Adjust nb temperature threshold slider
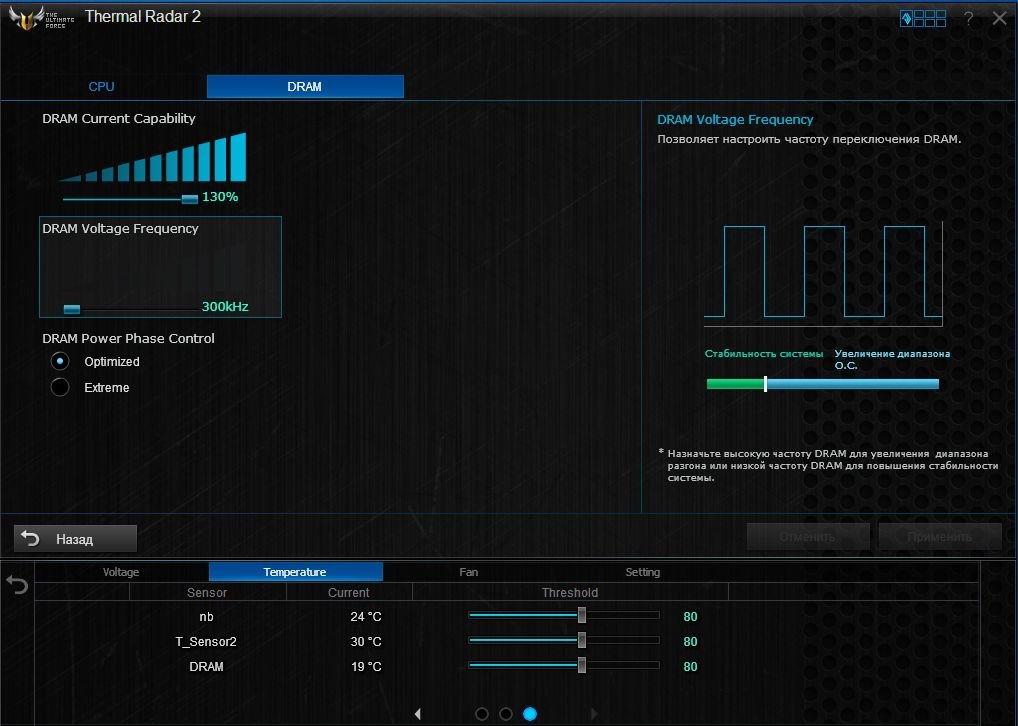1018x726 pixels. click(x=582, y=615)
